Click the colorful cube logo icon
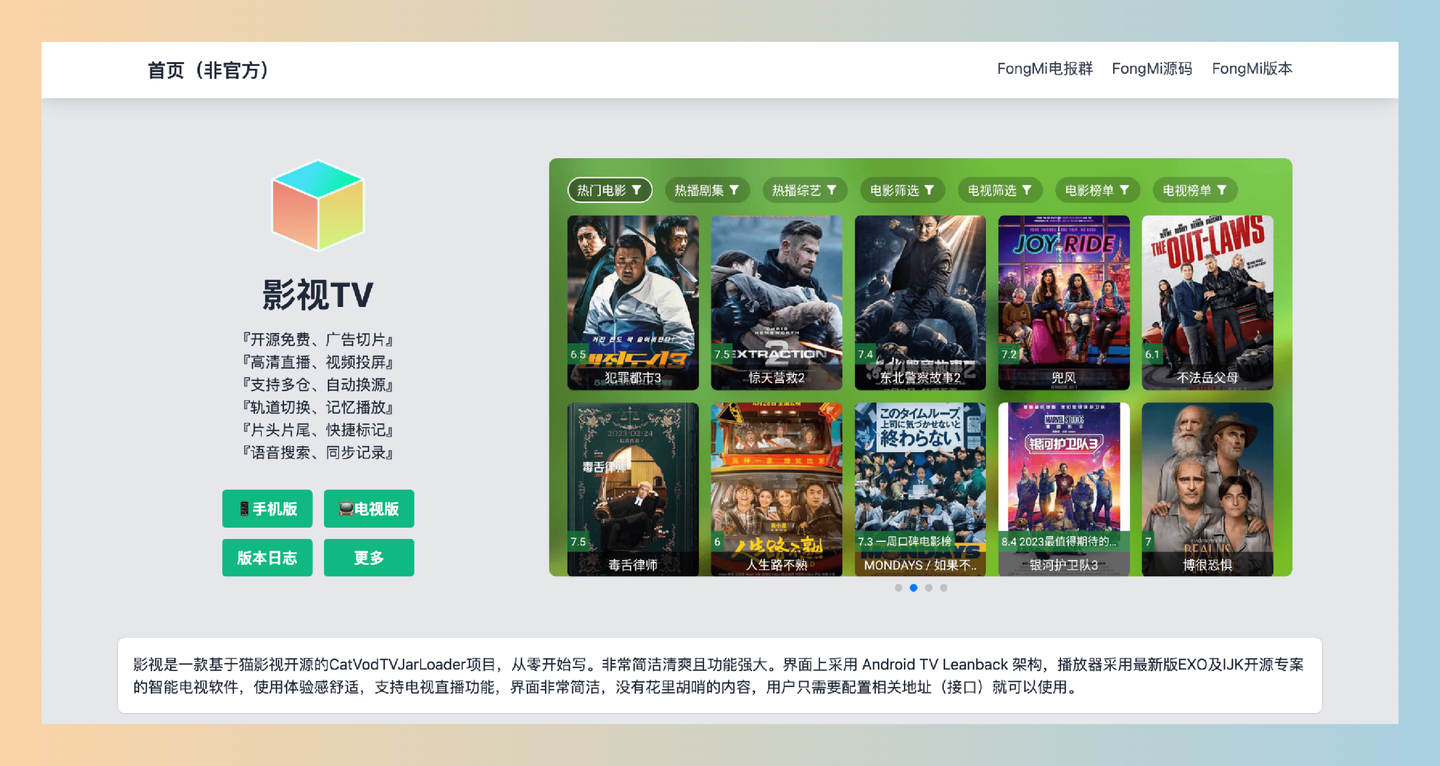1440x766 pixels. (317, 204)
